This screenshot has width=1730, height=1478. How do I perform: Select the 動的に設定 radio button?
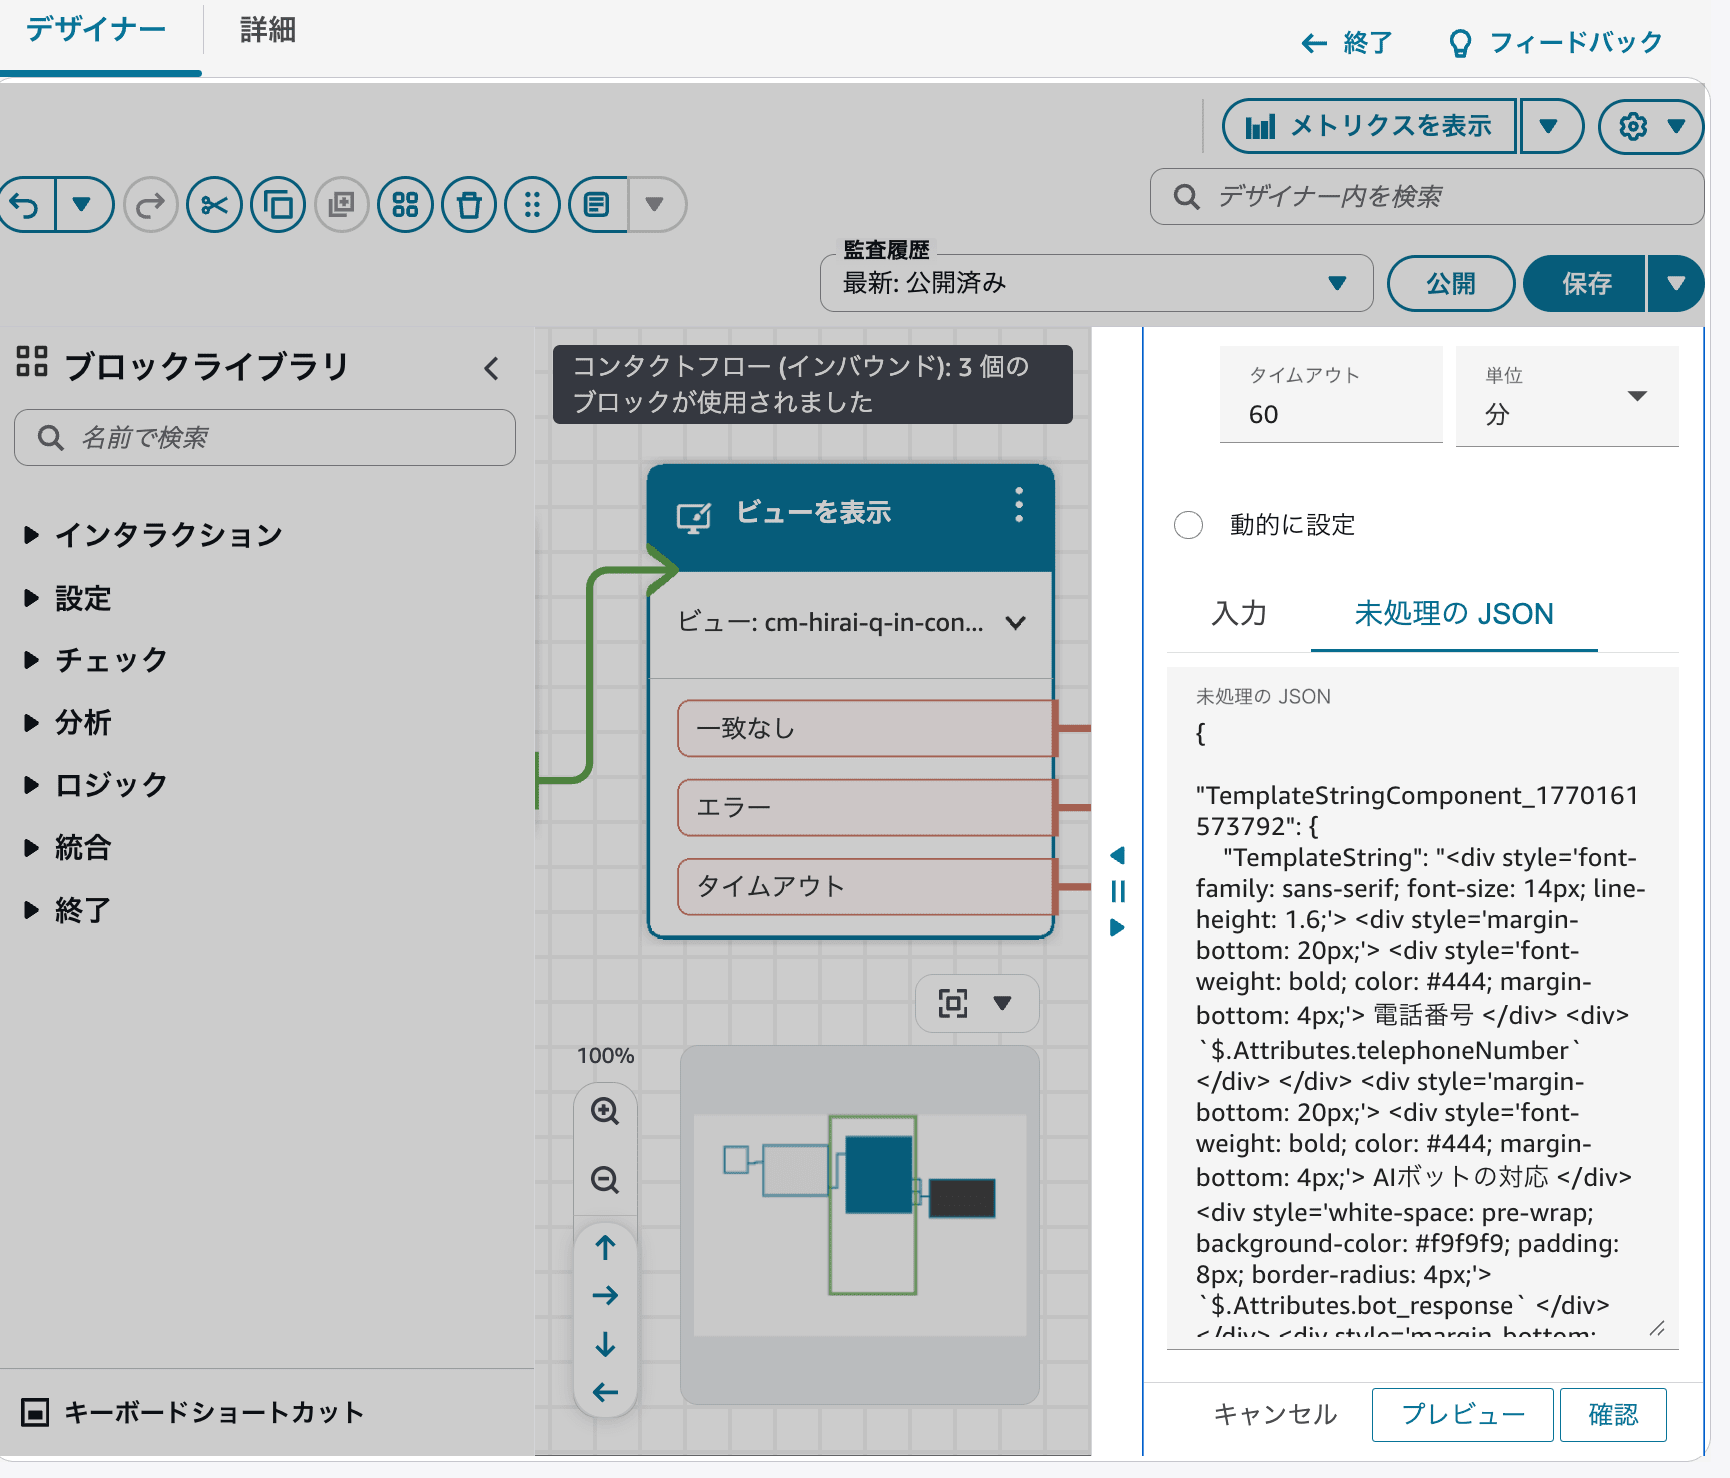(1188, 524)
